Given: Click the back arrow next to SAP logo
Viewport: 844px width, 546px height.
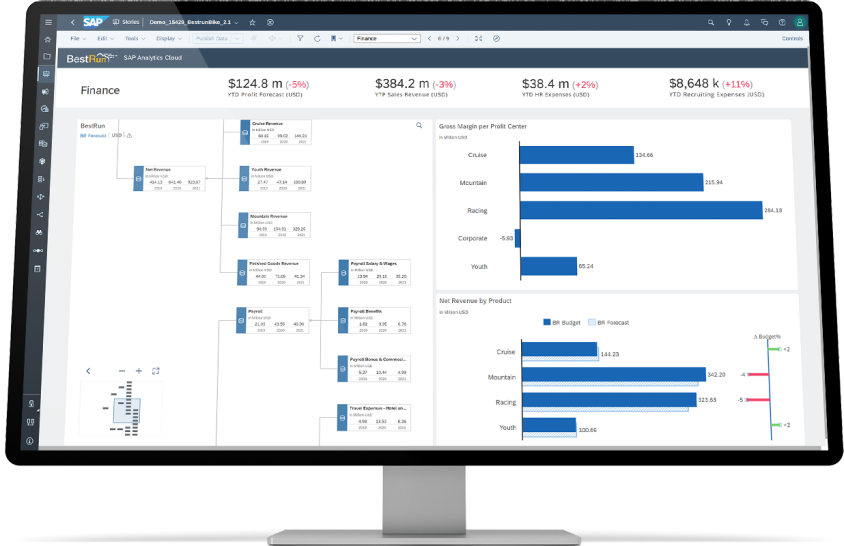Looking at the screenshot, I should [73, 22].
